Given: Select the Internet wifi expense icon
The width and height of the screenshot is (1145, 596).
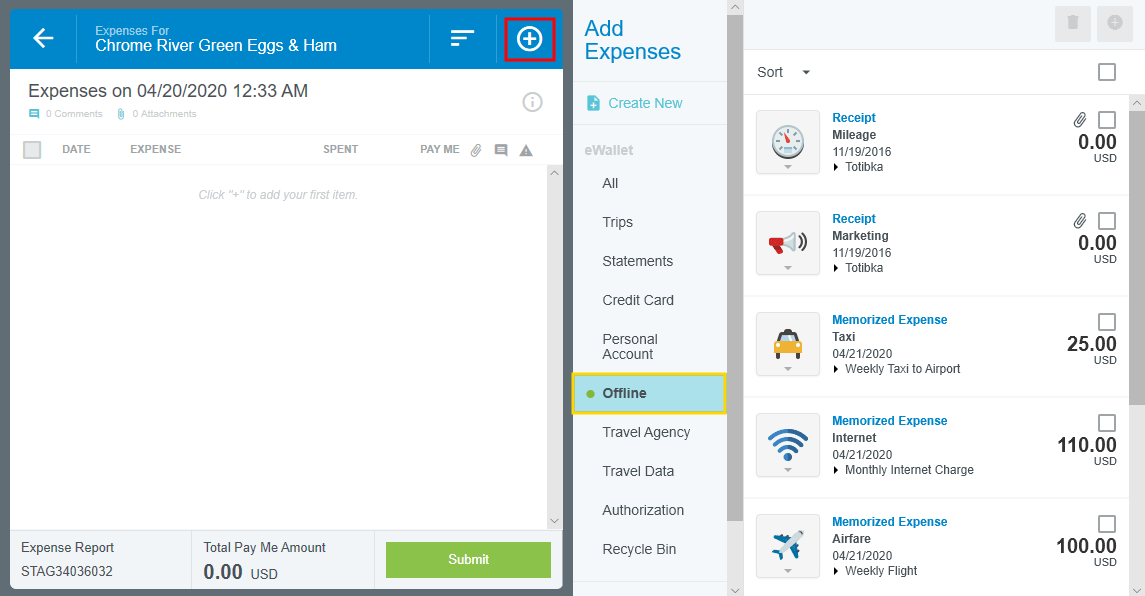Looking at the screenshot, I should 788,445.
